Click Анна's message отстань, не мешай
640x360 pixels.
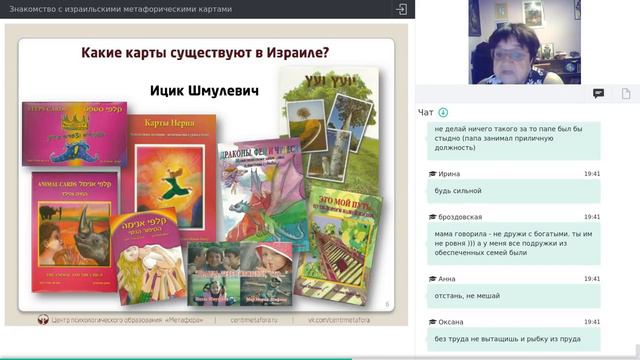[514, 296]
